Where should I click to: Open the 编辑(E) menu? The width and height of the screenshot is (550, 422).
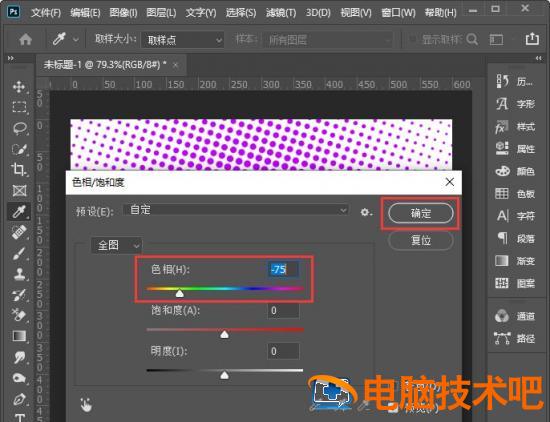85,13
